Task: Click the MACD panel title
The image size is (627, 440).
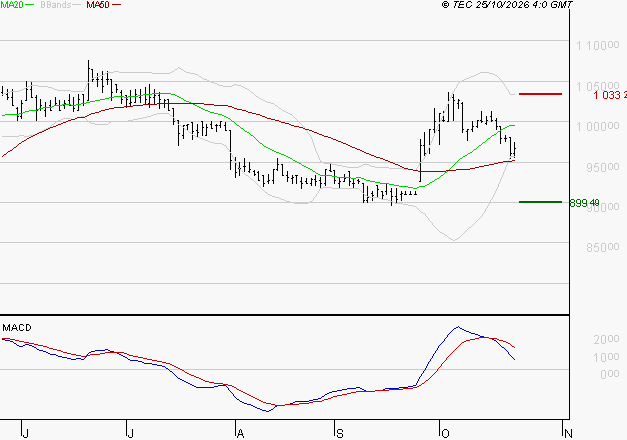Action: pos(17,328)
